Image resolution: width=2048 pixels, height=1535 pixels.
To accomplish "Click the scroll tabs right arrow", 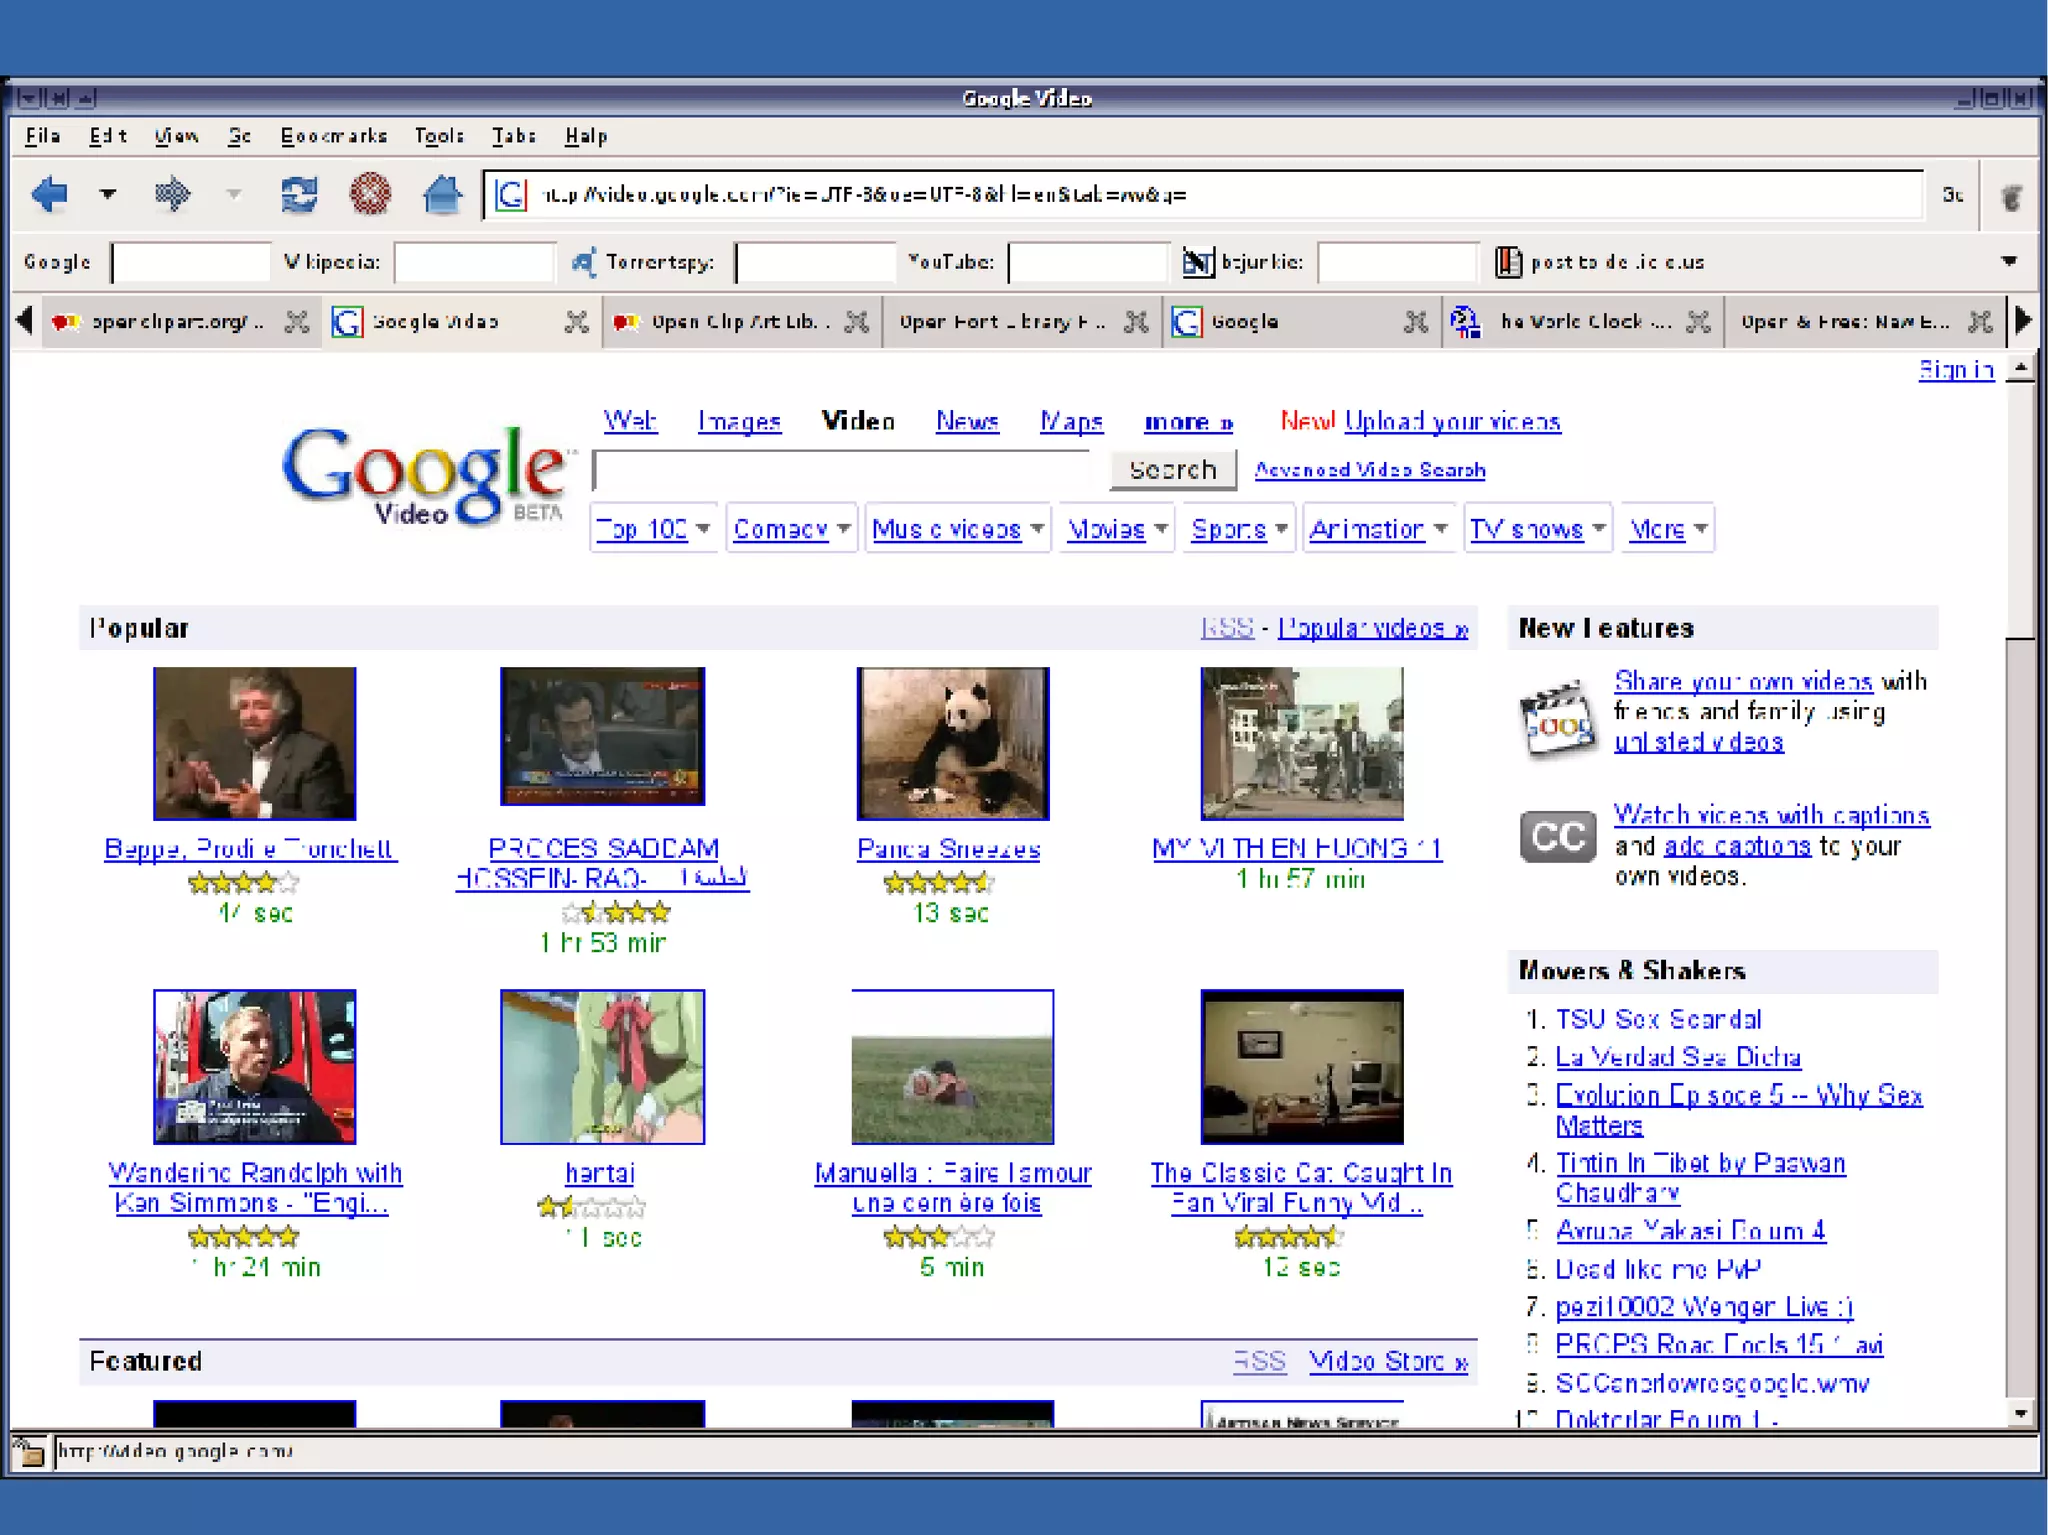I will [2023, 321].
